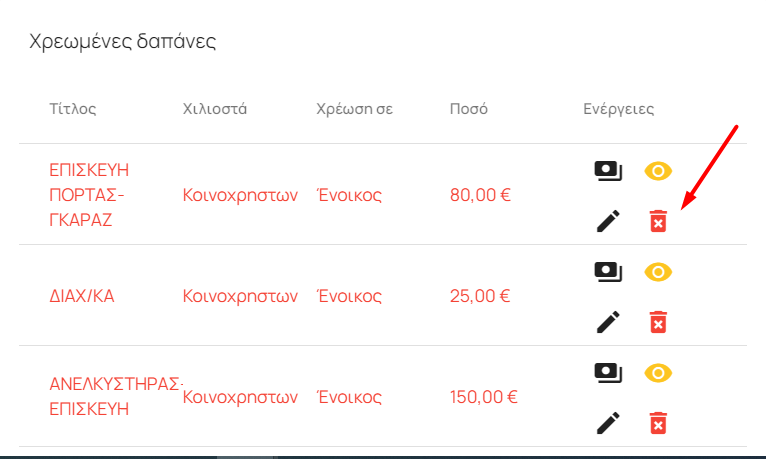Edit the ΕΠΙΣΚΕΥΗ ΠΟΡΤΑΣ-ΓΚΑΡΑΖ expense with pencil
The height and width of the screenshot is (459, 766).
click(x=608, y=221)
